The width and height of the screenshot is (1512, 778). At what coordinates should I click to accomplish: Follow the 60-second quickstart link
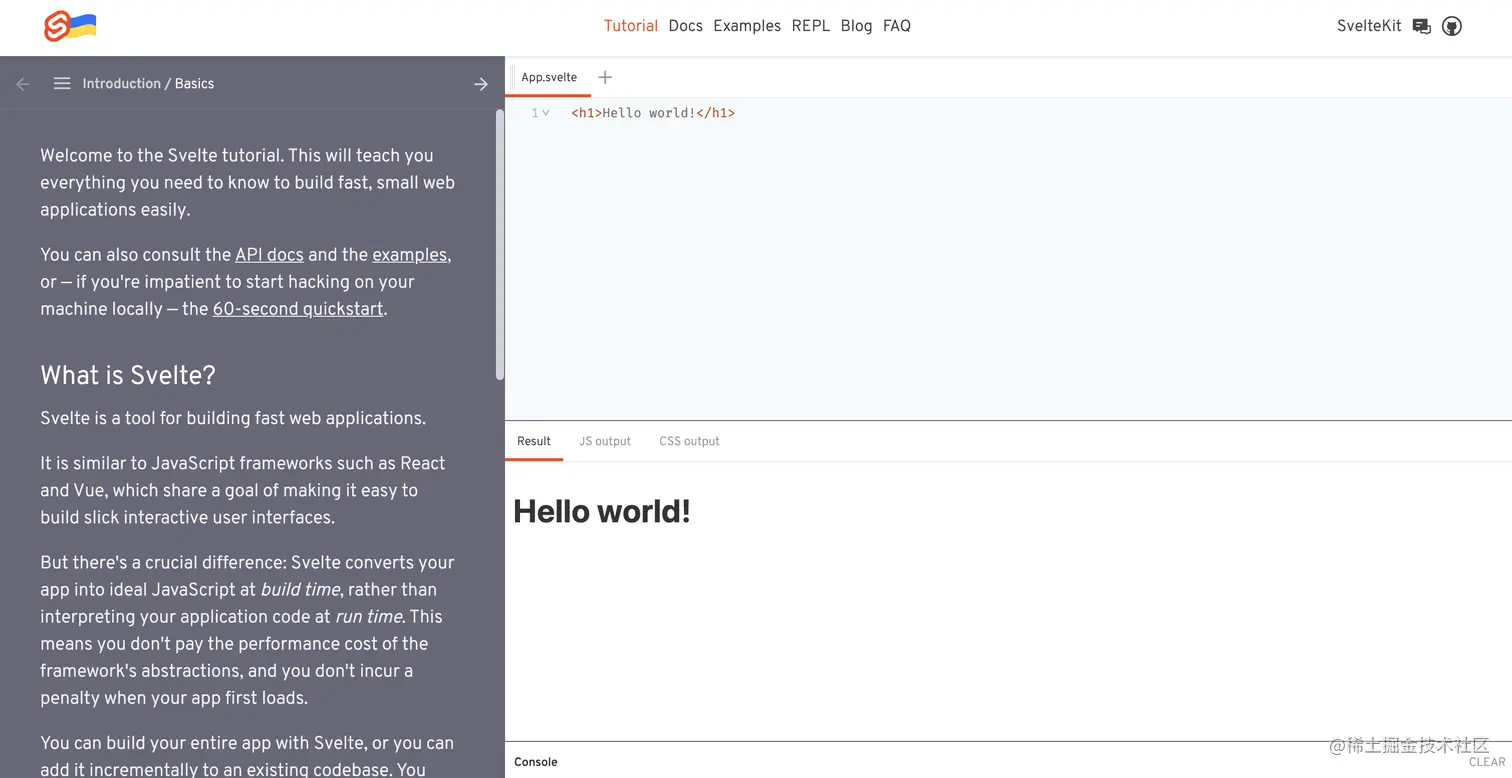[298, 309]
